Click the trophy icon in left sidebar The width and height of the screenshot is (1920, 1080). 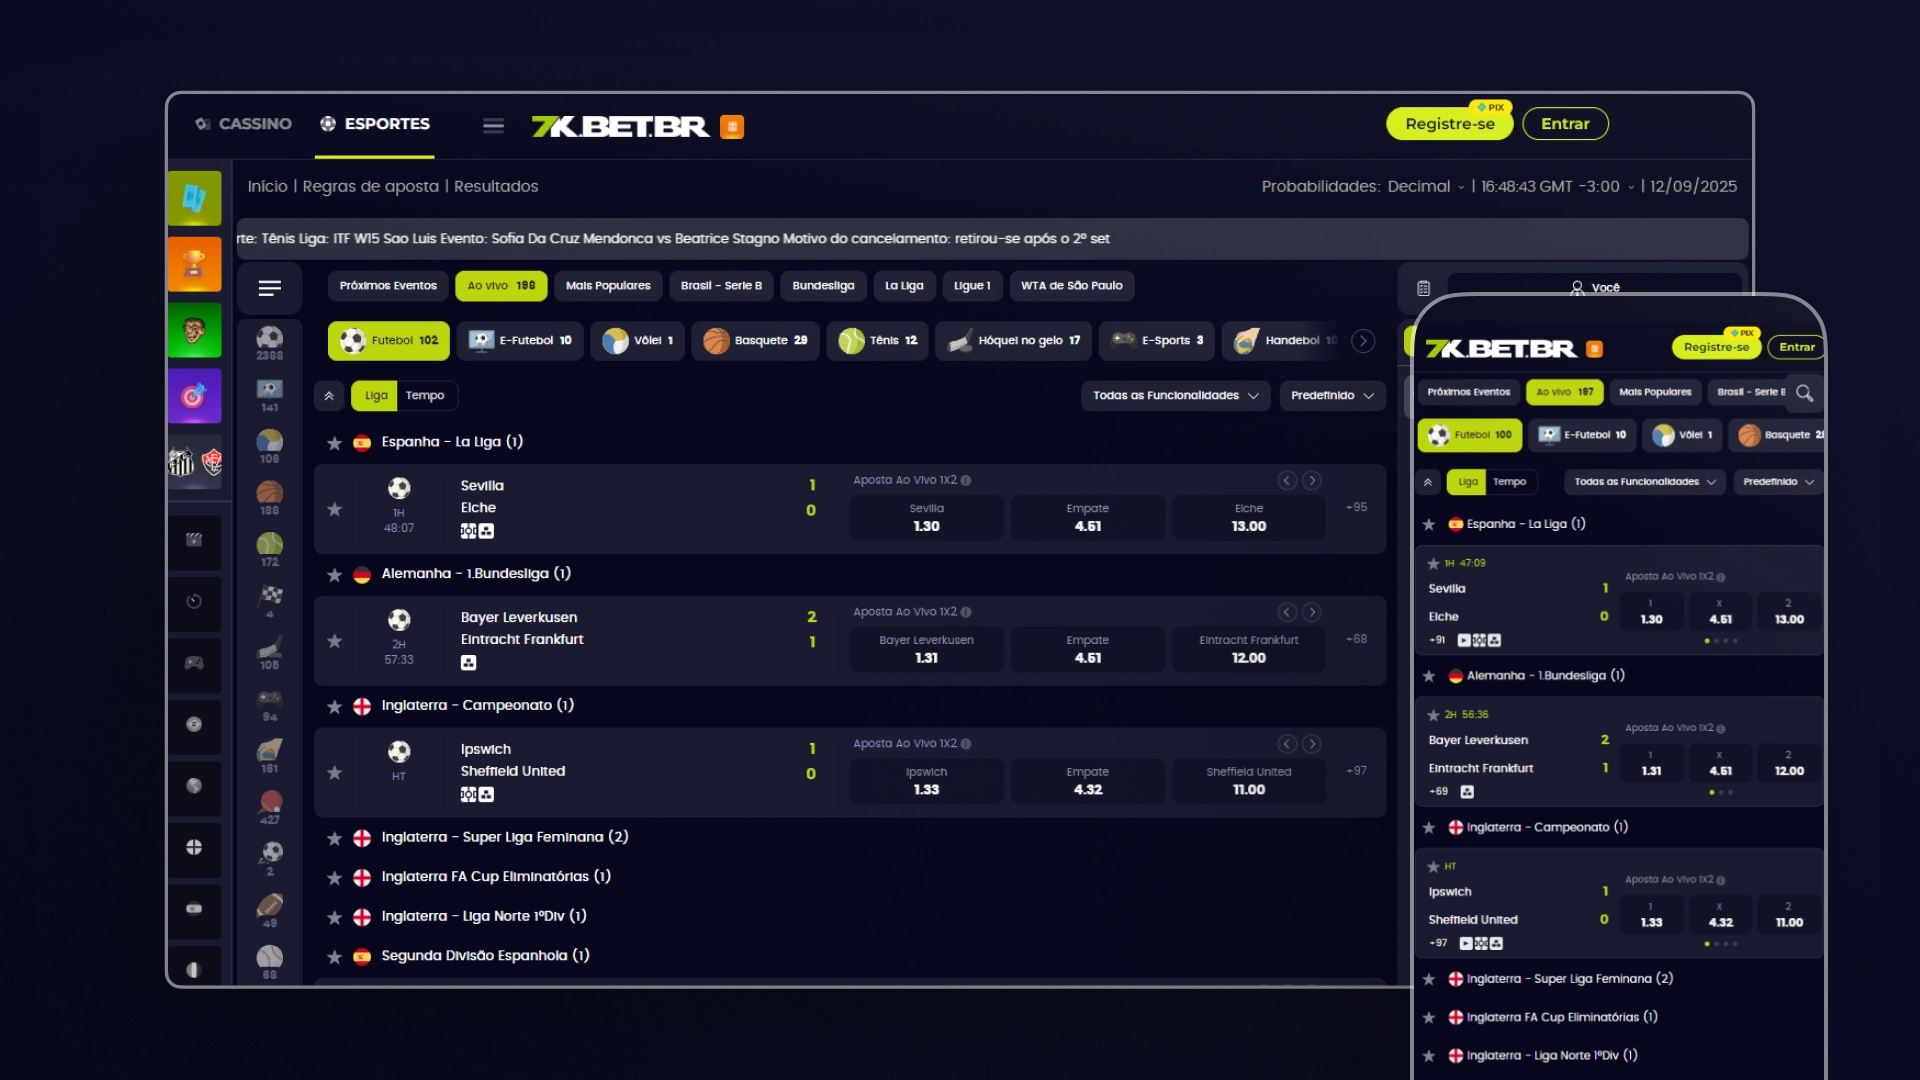pos(194,264)
